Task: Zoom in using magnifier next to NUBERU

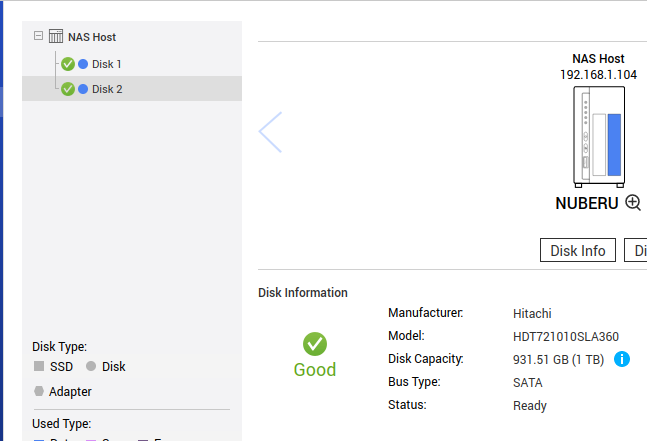Action: click(633, 202)
